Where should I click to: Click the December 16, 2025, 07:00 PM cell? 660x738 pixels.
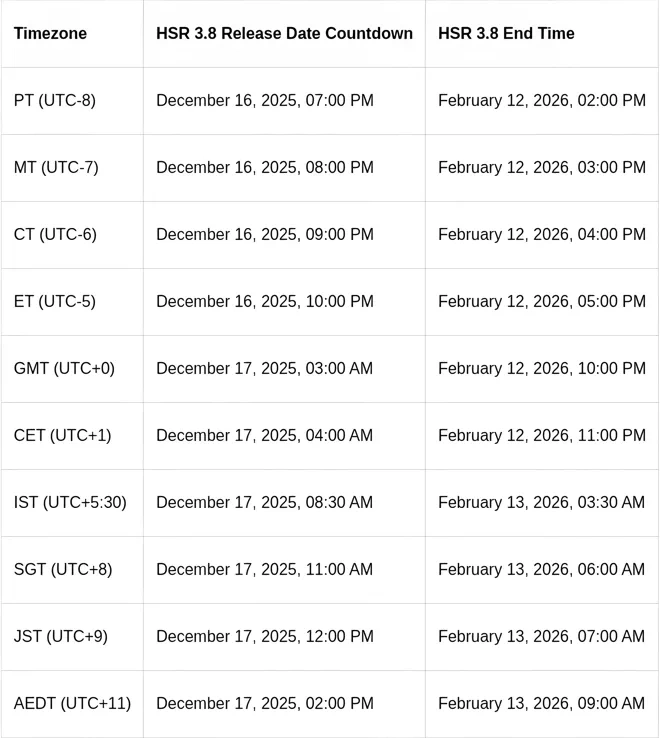[265, 101]
